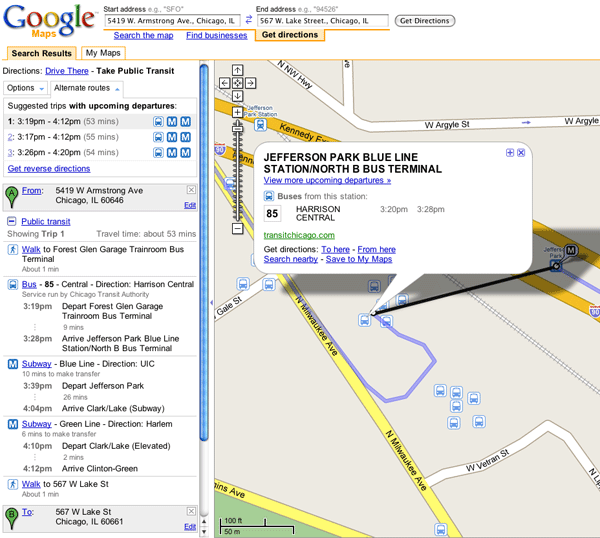
Task: Visit the transitchicago.com link
Action: pyautogui.click(x=299, y=235)
